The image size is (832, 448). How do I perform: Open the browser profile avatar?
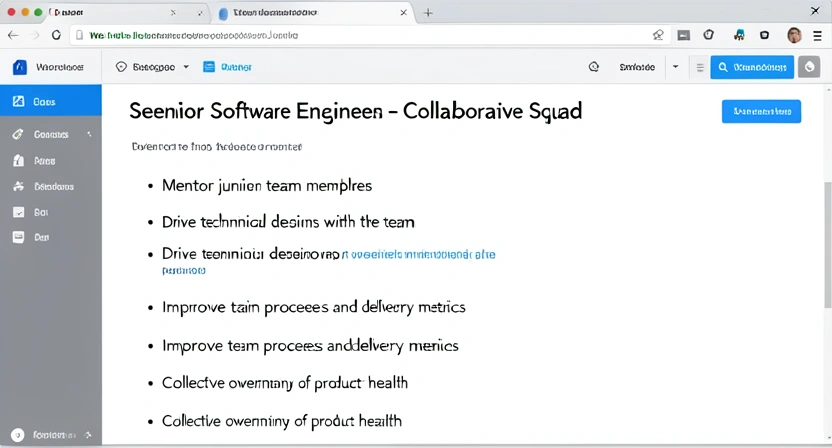pos(794,35)
